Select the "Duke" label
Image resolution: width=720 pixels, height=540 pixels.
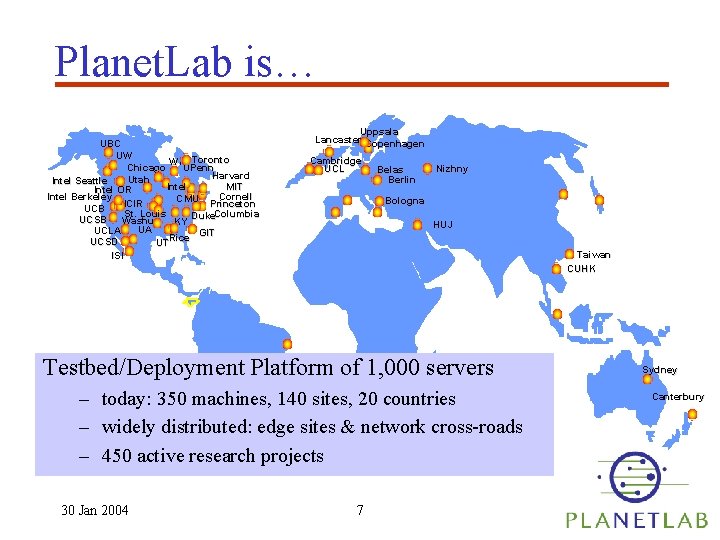coord(203,216)
